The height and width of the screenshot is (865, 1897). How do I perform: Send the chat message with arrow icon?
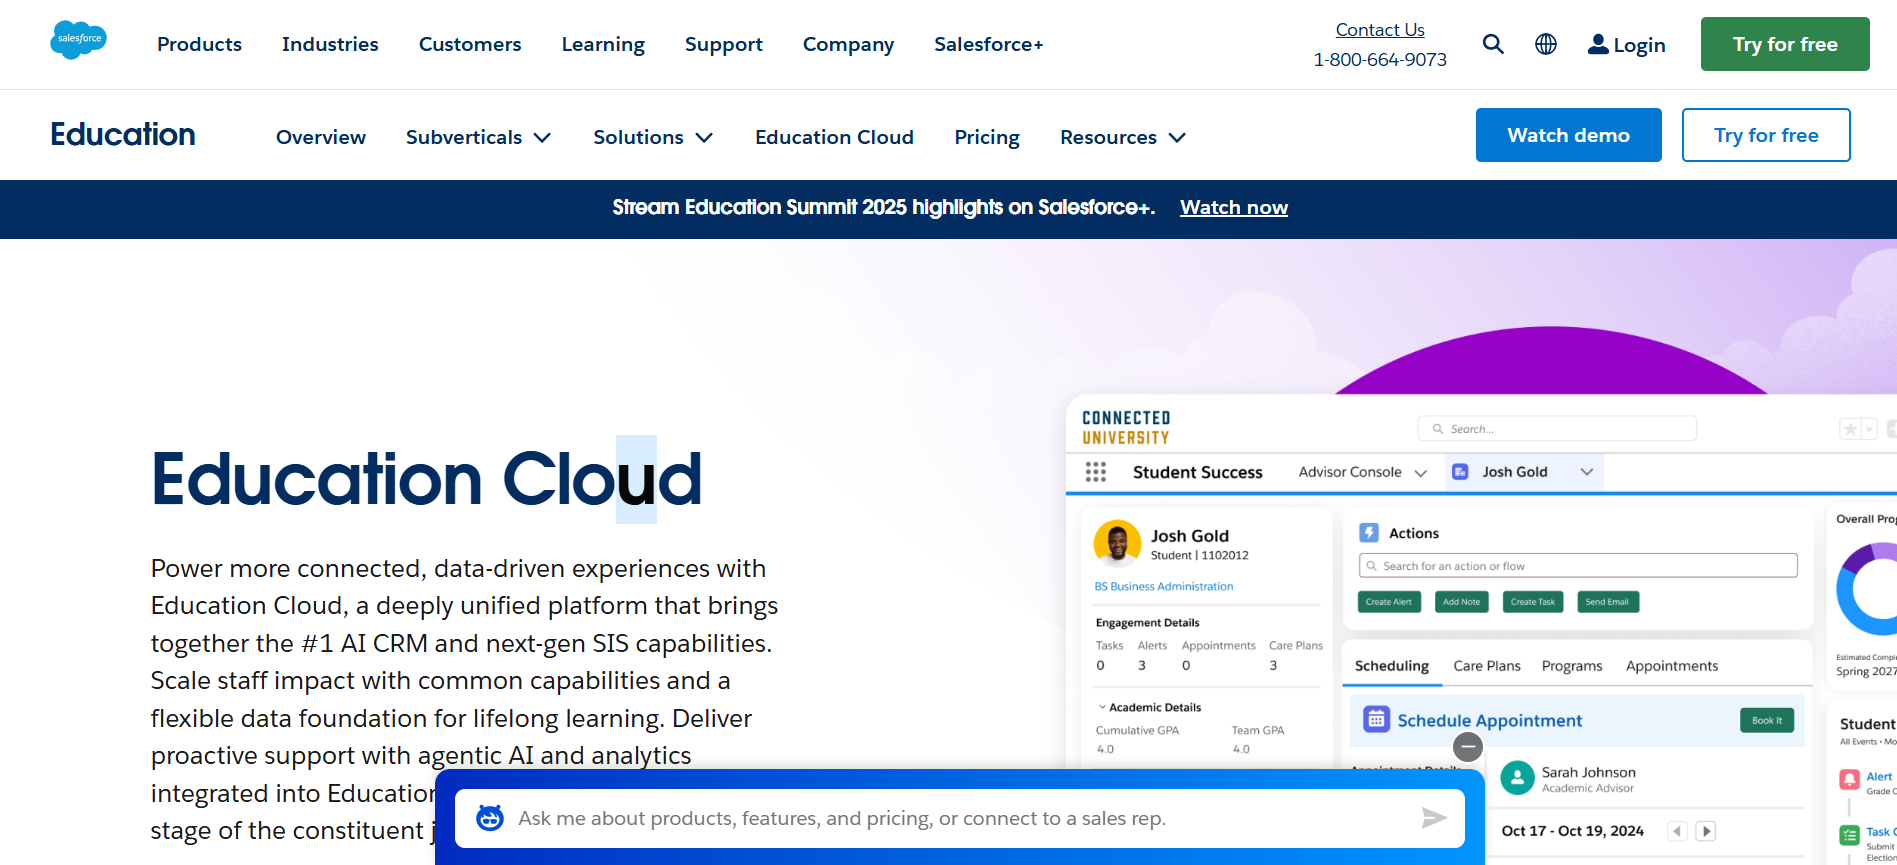[1434, 818]
